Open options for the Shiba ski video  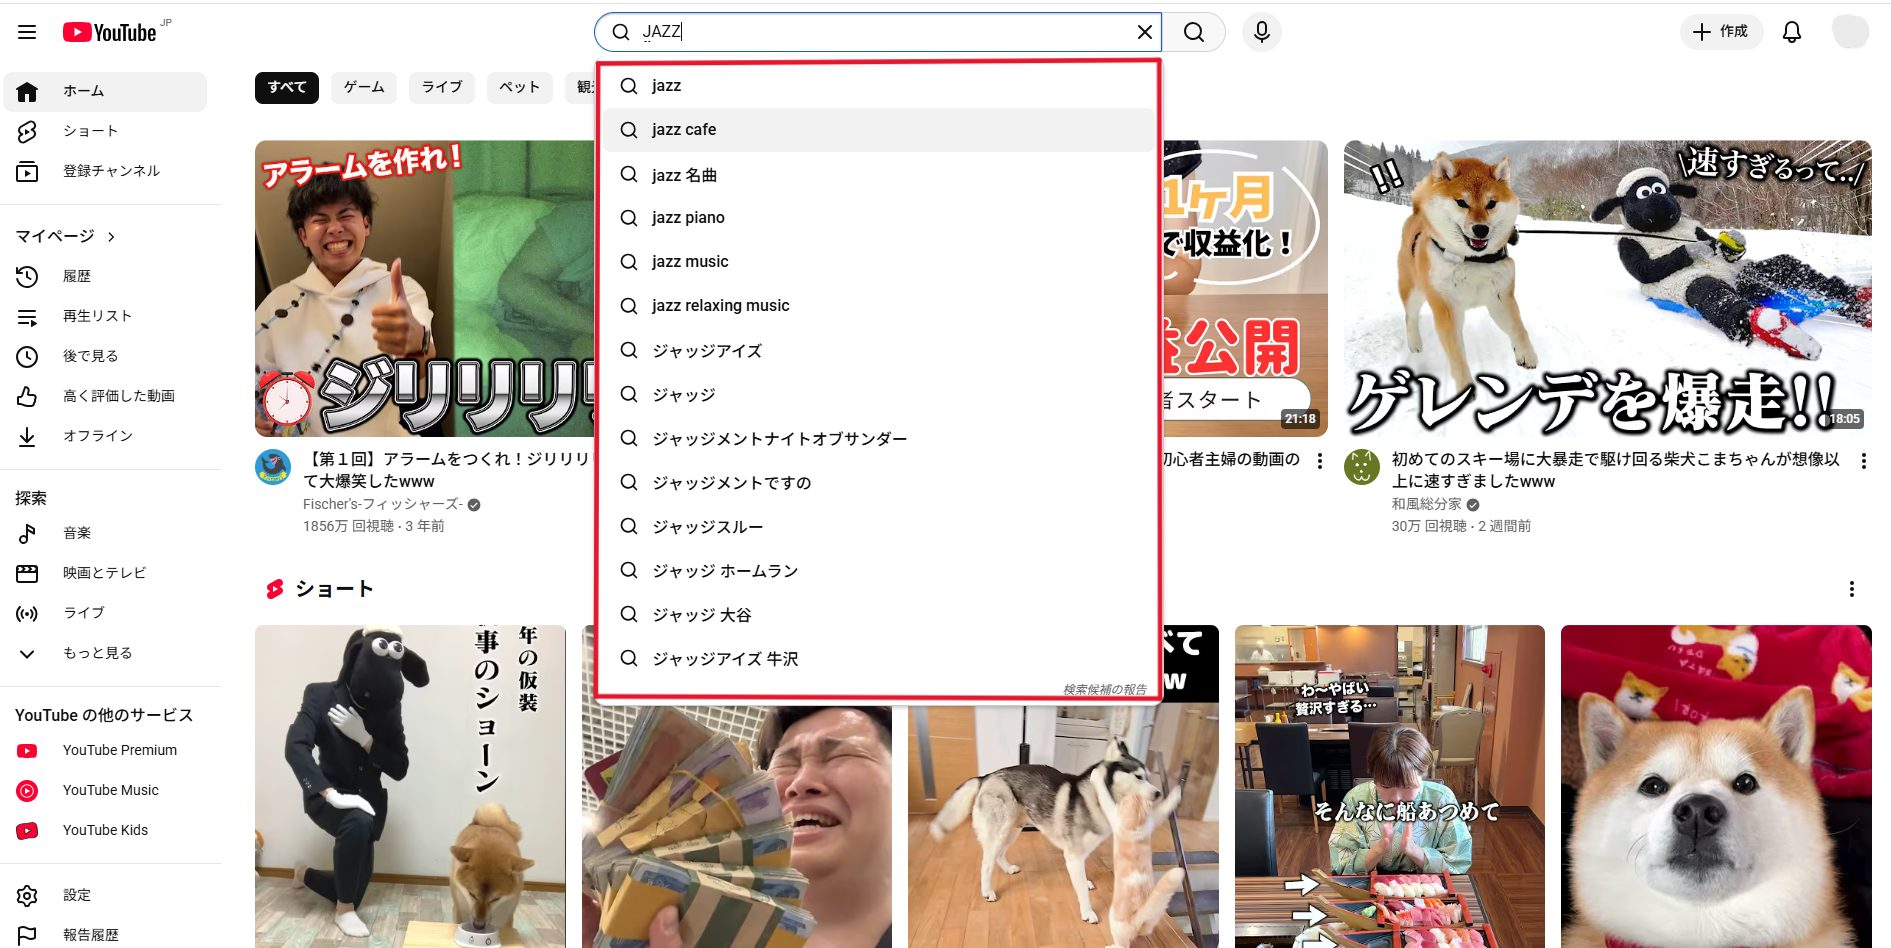[x=1862, y=461]
